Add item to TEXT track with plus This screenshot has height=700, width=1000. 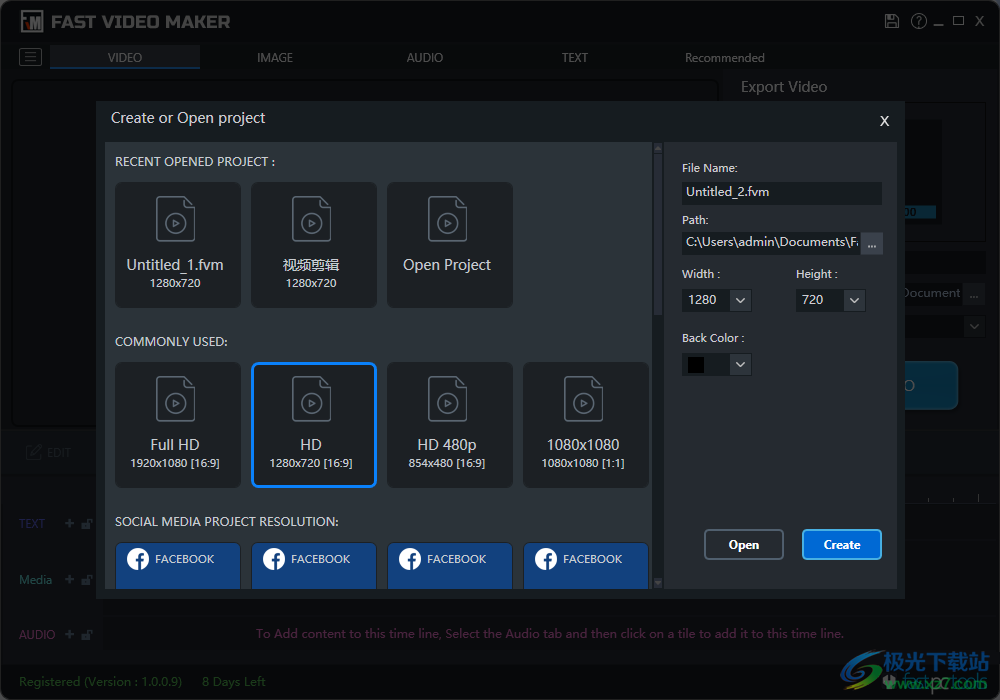point(70,523)
